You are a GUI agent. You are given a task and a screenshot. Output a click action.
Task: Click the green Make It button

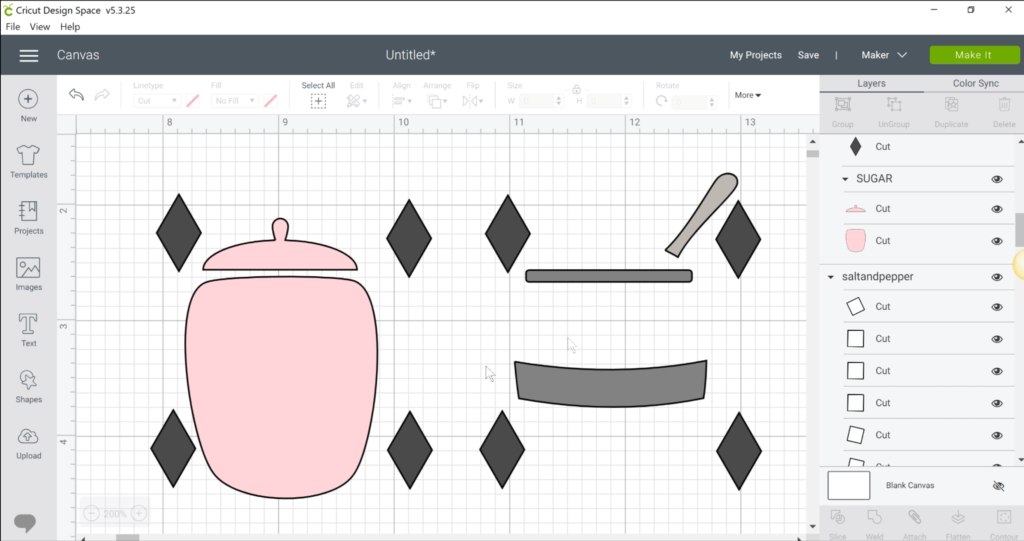coord(974,55)
